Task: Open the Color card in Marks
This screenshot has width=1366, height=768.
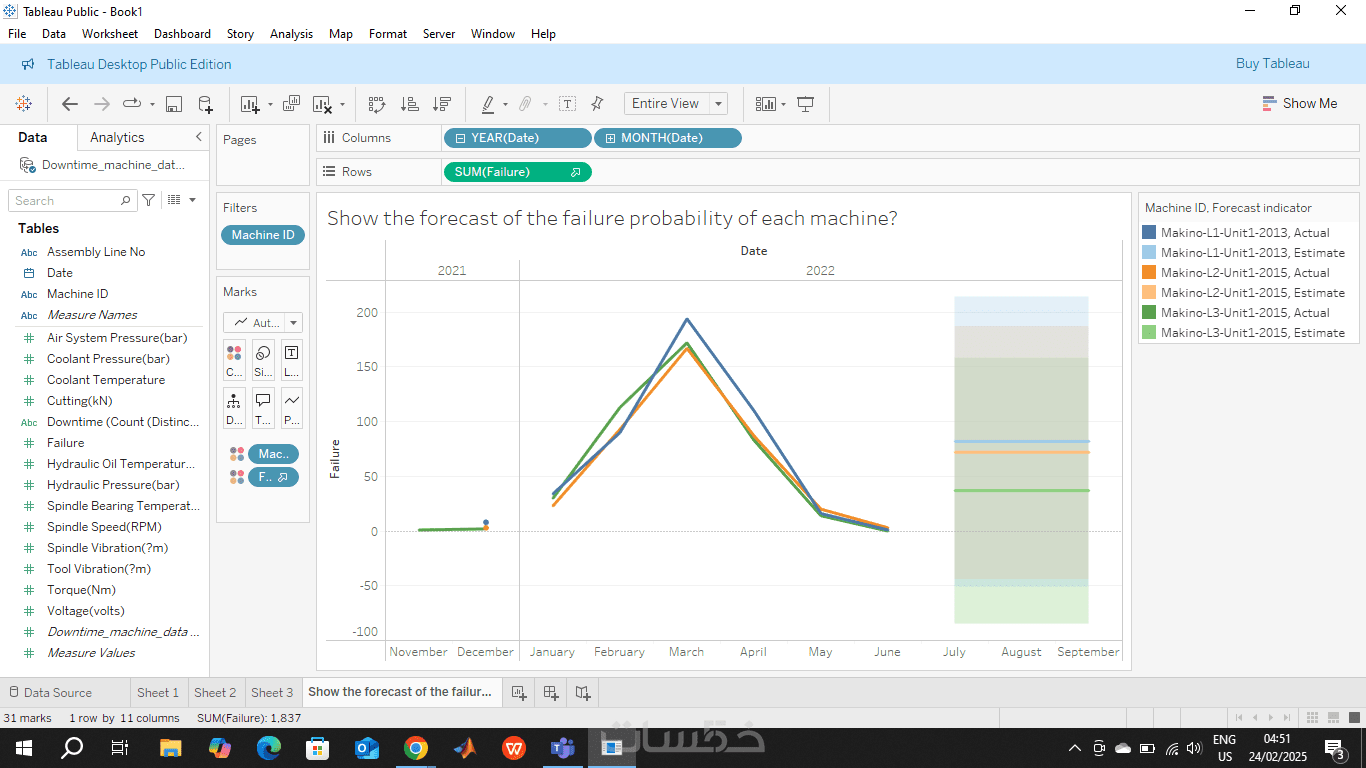Action: [x=234, y=360]
